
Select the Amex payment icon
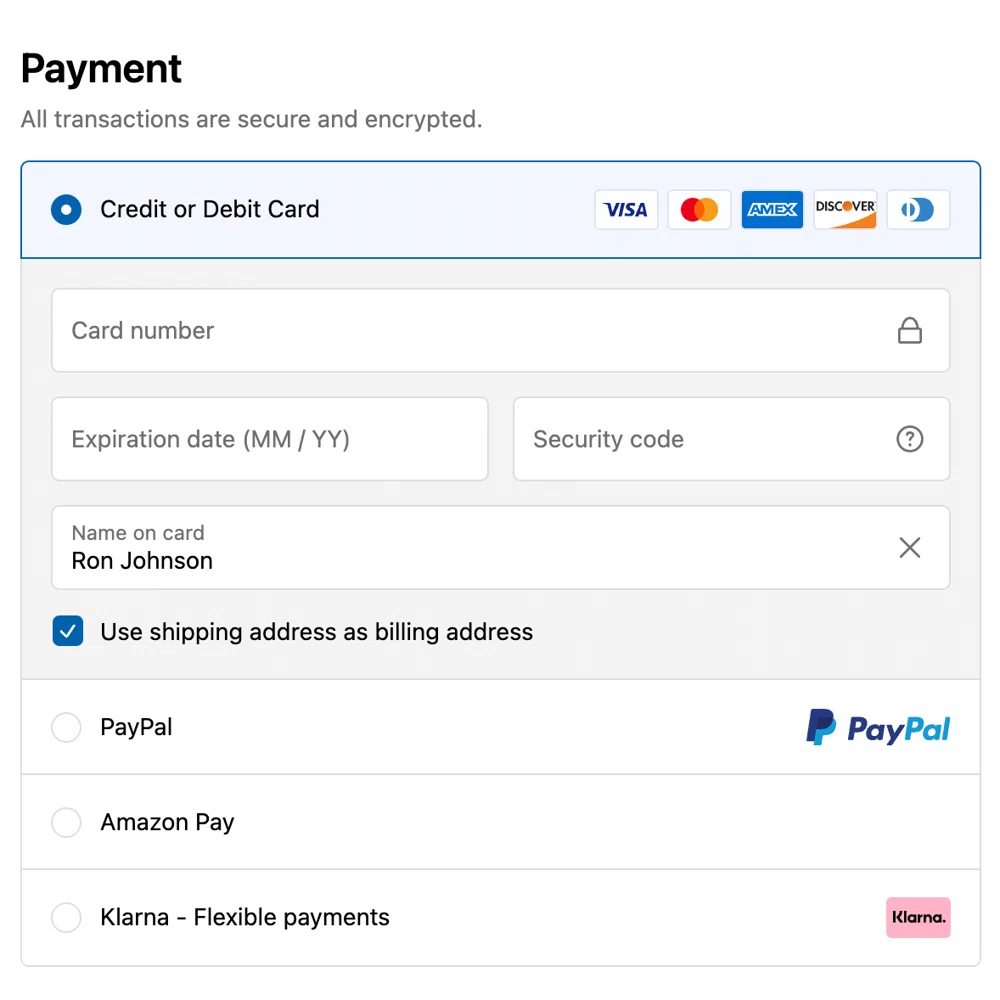[x=772, y=209]
